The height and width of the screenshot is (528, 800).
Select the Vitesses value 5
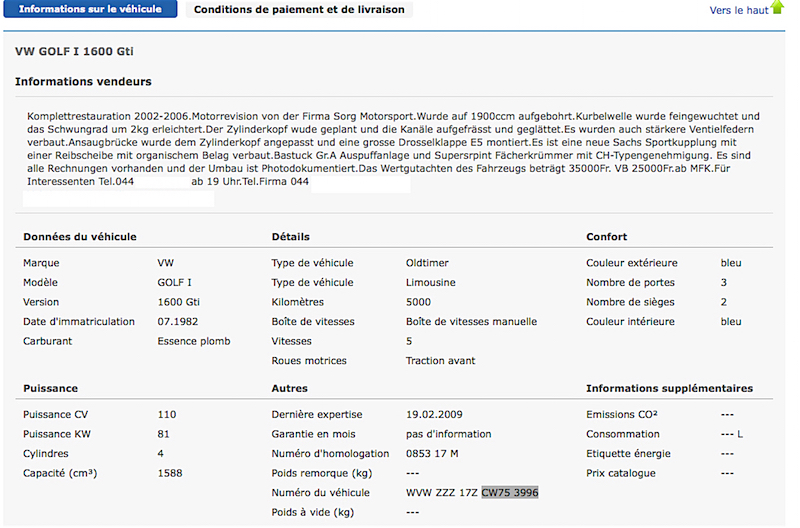click(x=409, y=341)
